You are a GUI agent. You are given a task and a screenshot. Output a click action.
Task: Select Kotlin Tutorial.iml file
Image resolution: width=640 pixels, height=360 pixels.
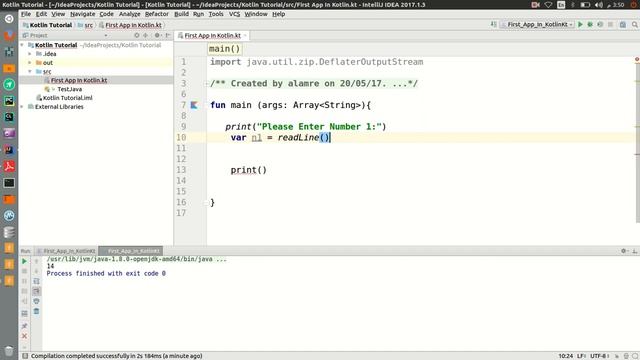tap(67, 98)
